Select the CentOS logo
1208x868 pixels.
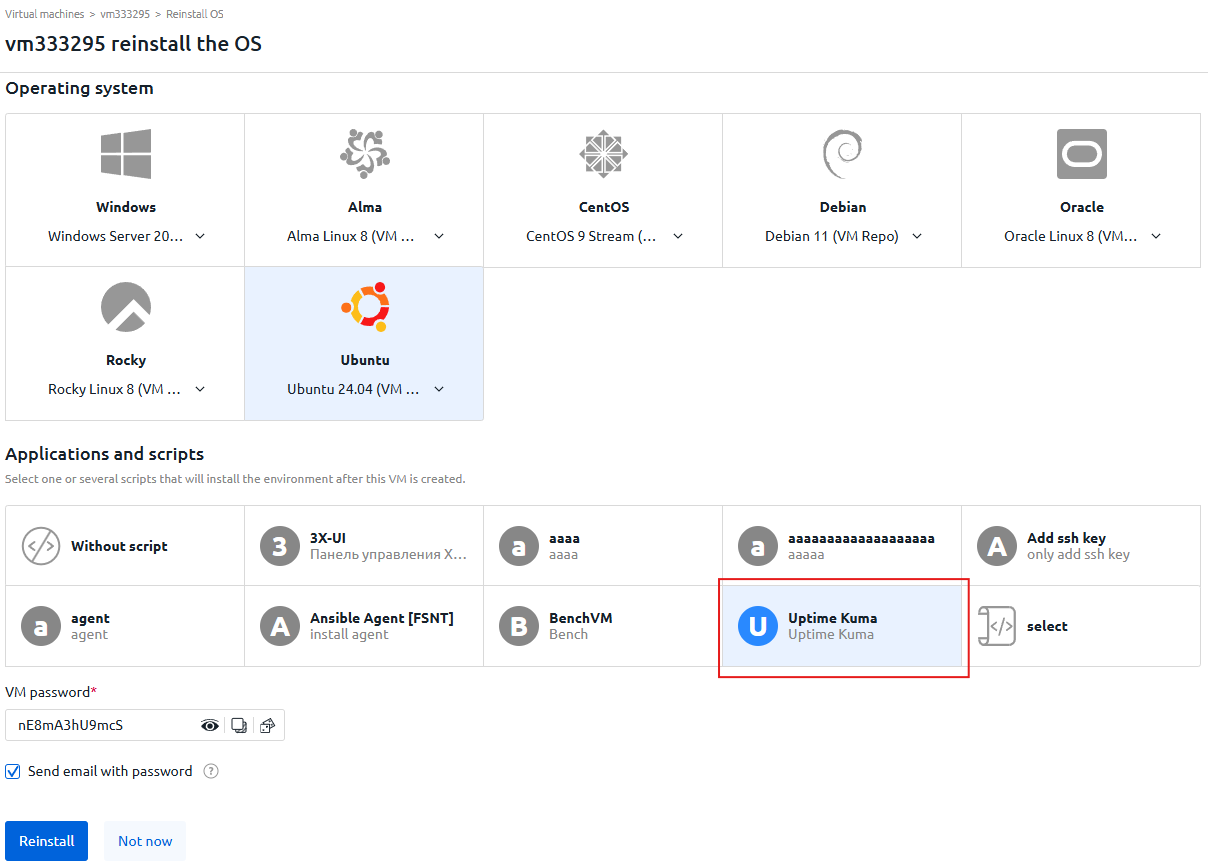pos(603,154)
